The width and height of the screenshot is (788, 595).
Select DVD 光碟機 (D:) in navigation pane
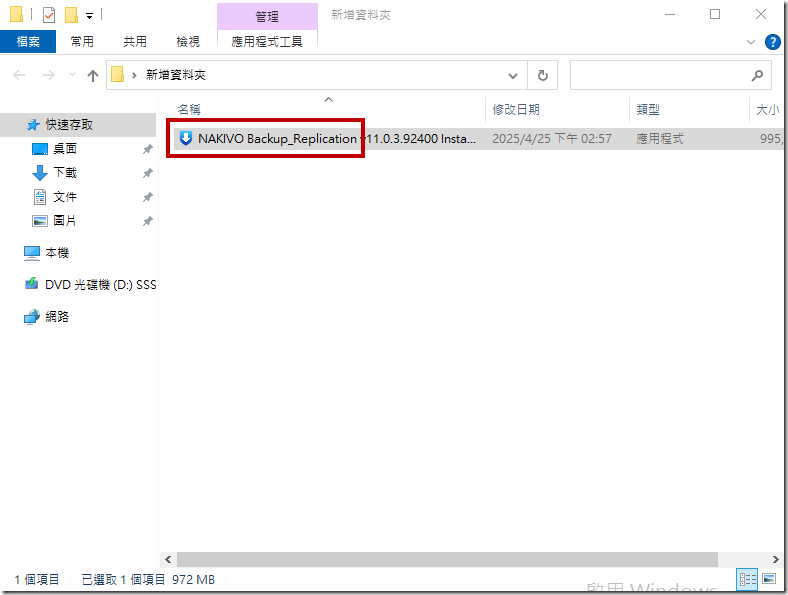(101, 285)
